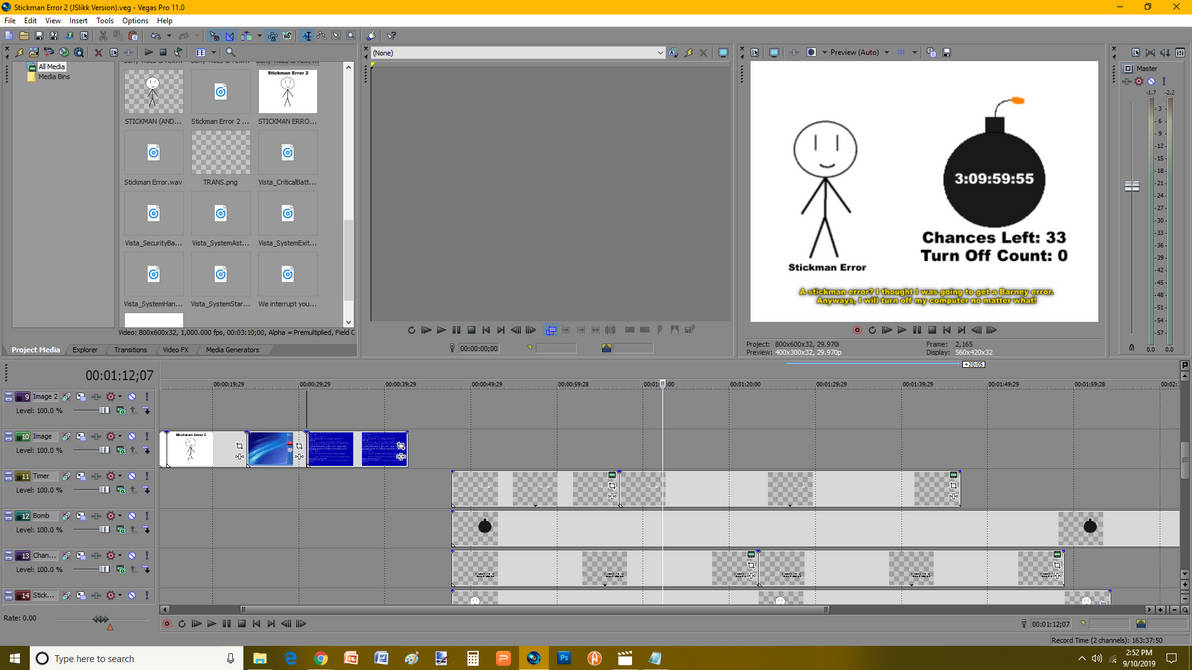Select All Media tree item
Screen dimensions: 1192x670
(x=52, y=67)
